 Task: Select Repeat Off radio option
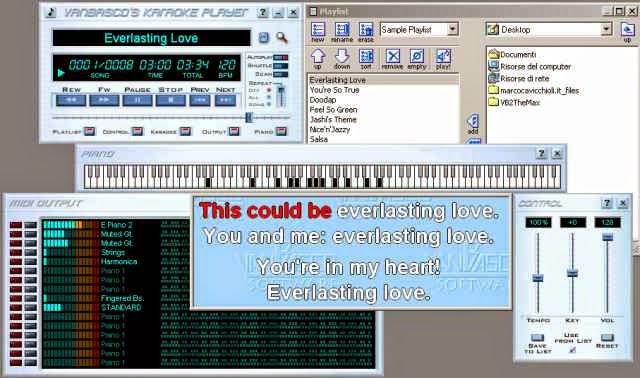coord(269,90)
